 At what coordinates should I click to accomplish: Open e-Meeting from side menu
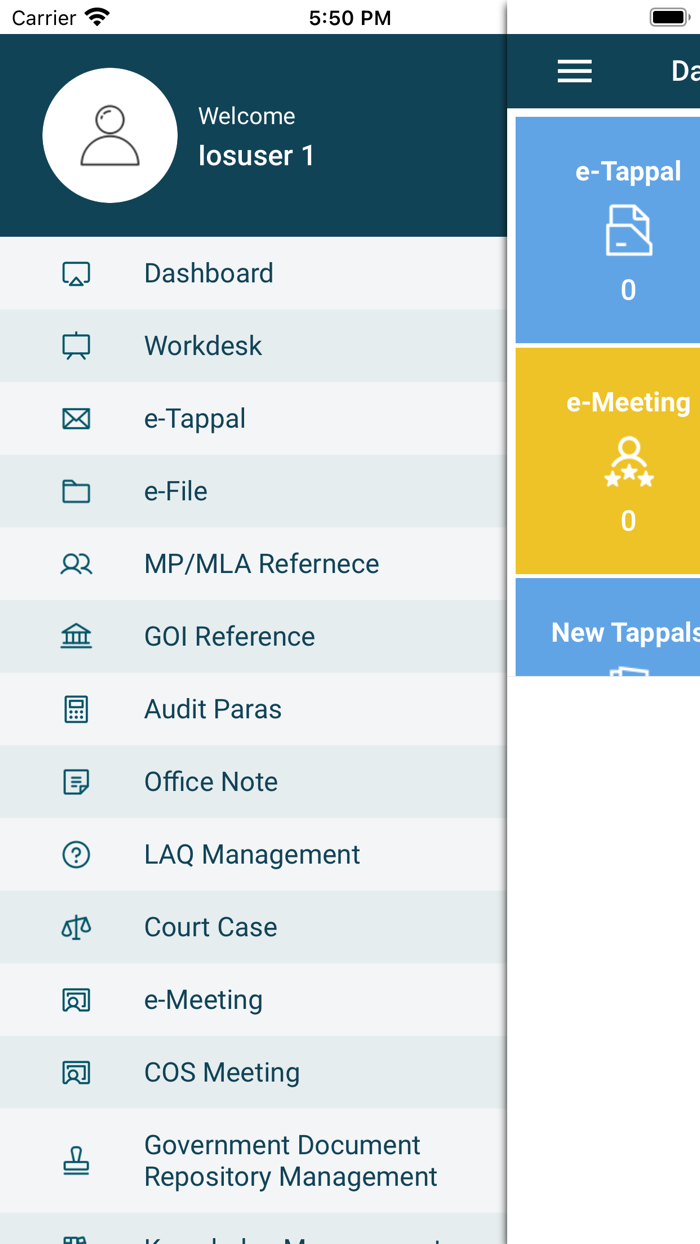click(253, 1000)
